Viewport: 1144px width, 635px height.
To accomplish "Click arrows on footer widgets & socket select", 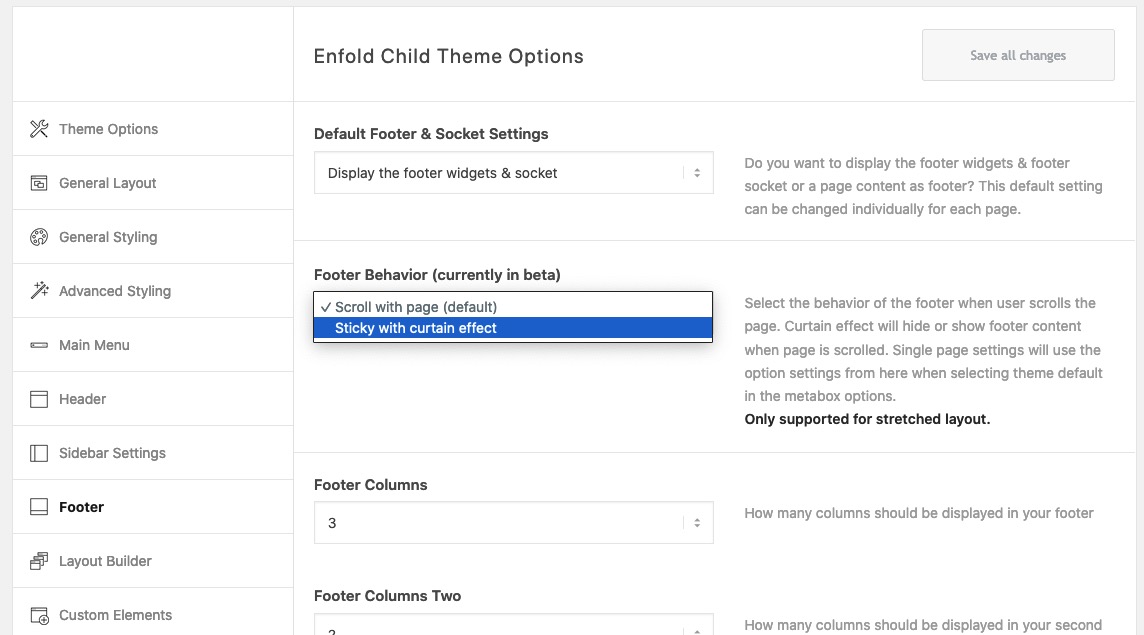I will pos(697,173).
